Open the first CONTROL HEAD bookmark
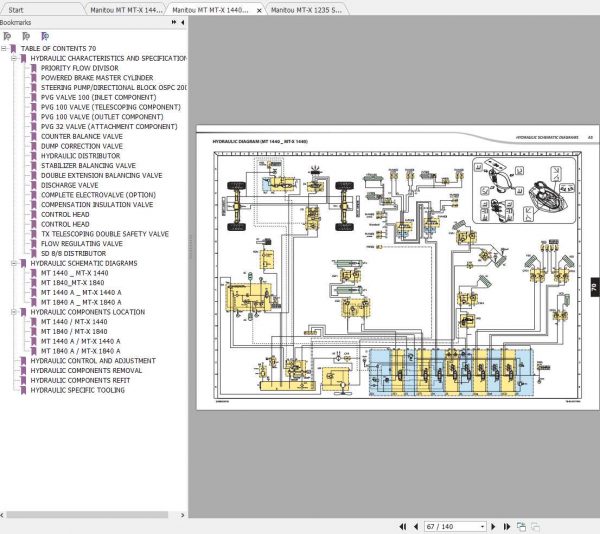The image size is (600, 534). click(x=65, y=214)
